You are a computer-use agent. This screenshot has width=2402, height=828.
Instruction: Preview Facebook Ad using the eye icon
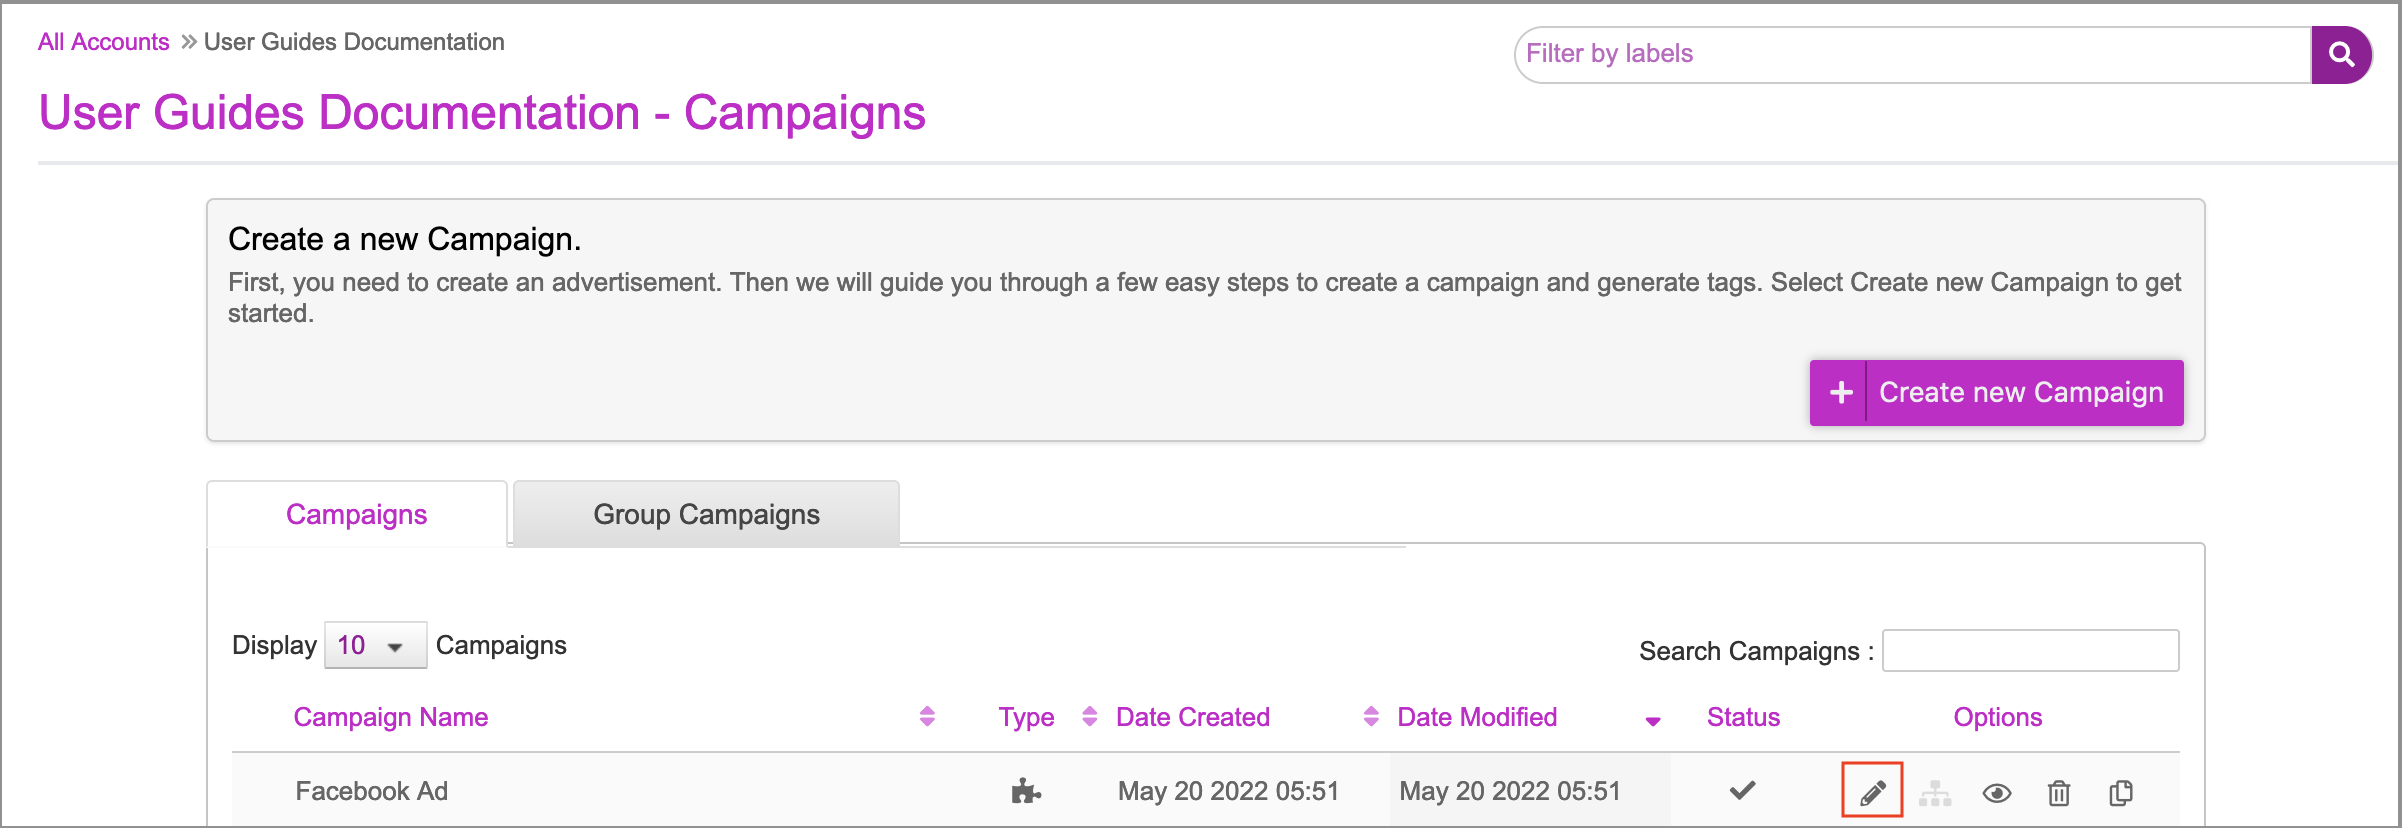(1997, 793)
